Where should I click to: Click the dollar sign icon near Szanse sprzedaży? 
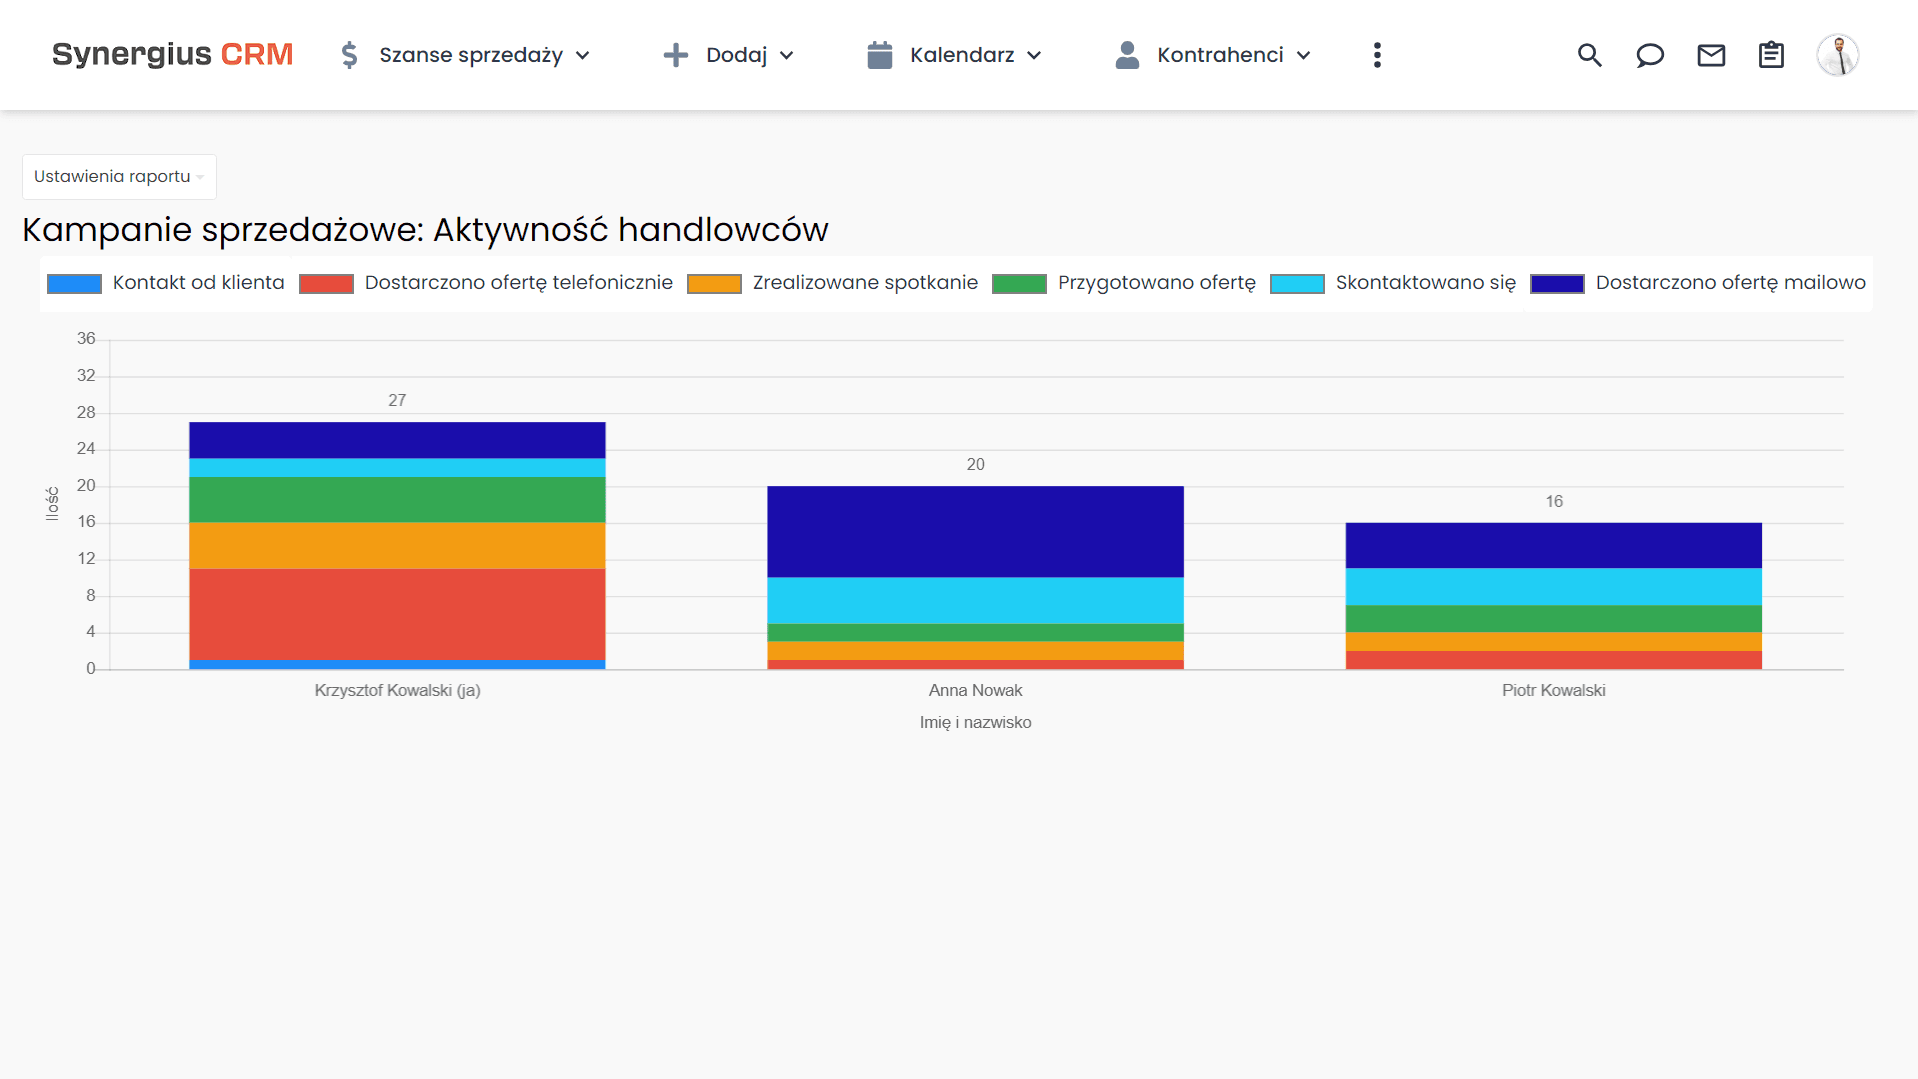[x=349, y=55]
